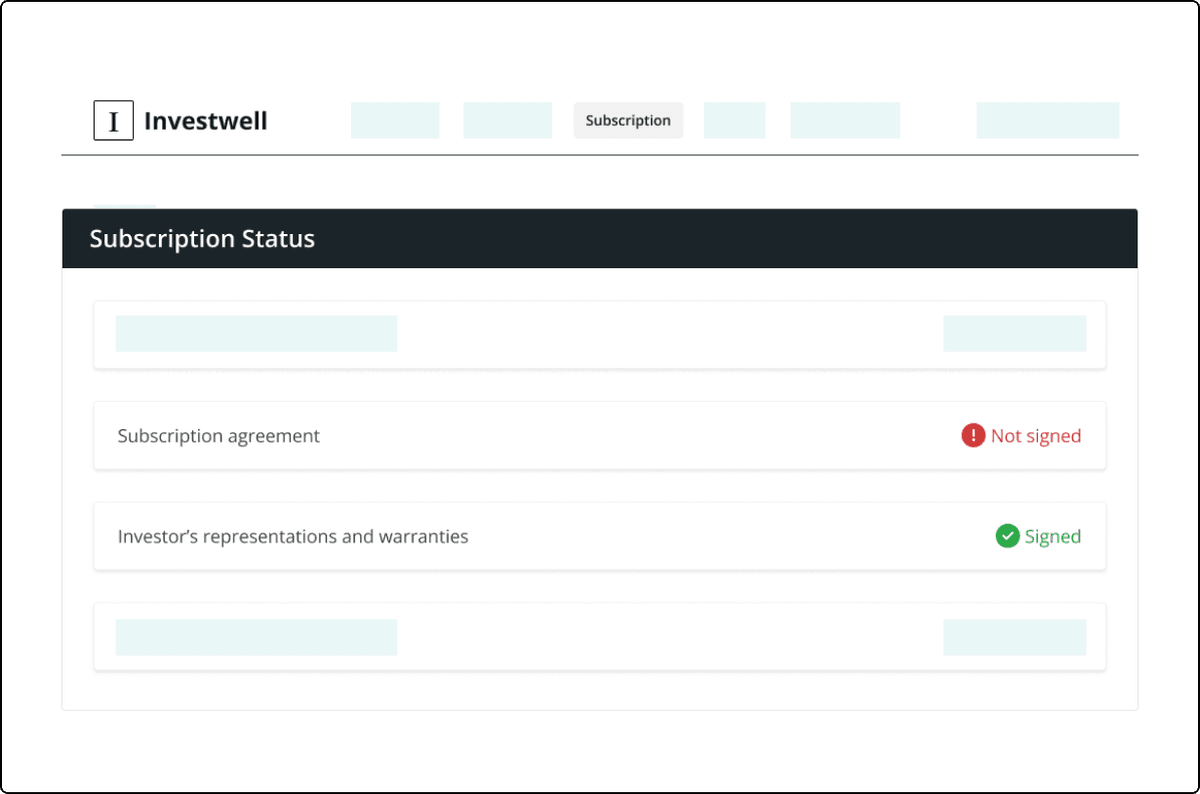Click the green Signed checkmark icon
This screenshot has width=1200, height=794.
tap(1007, 536)
